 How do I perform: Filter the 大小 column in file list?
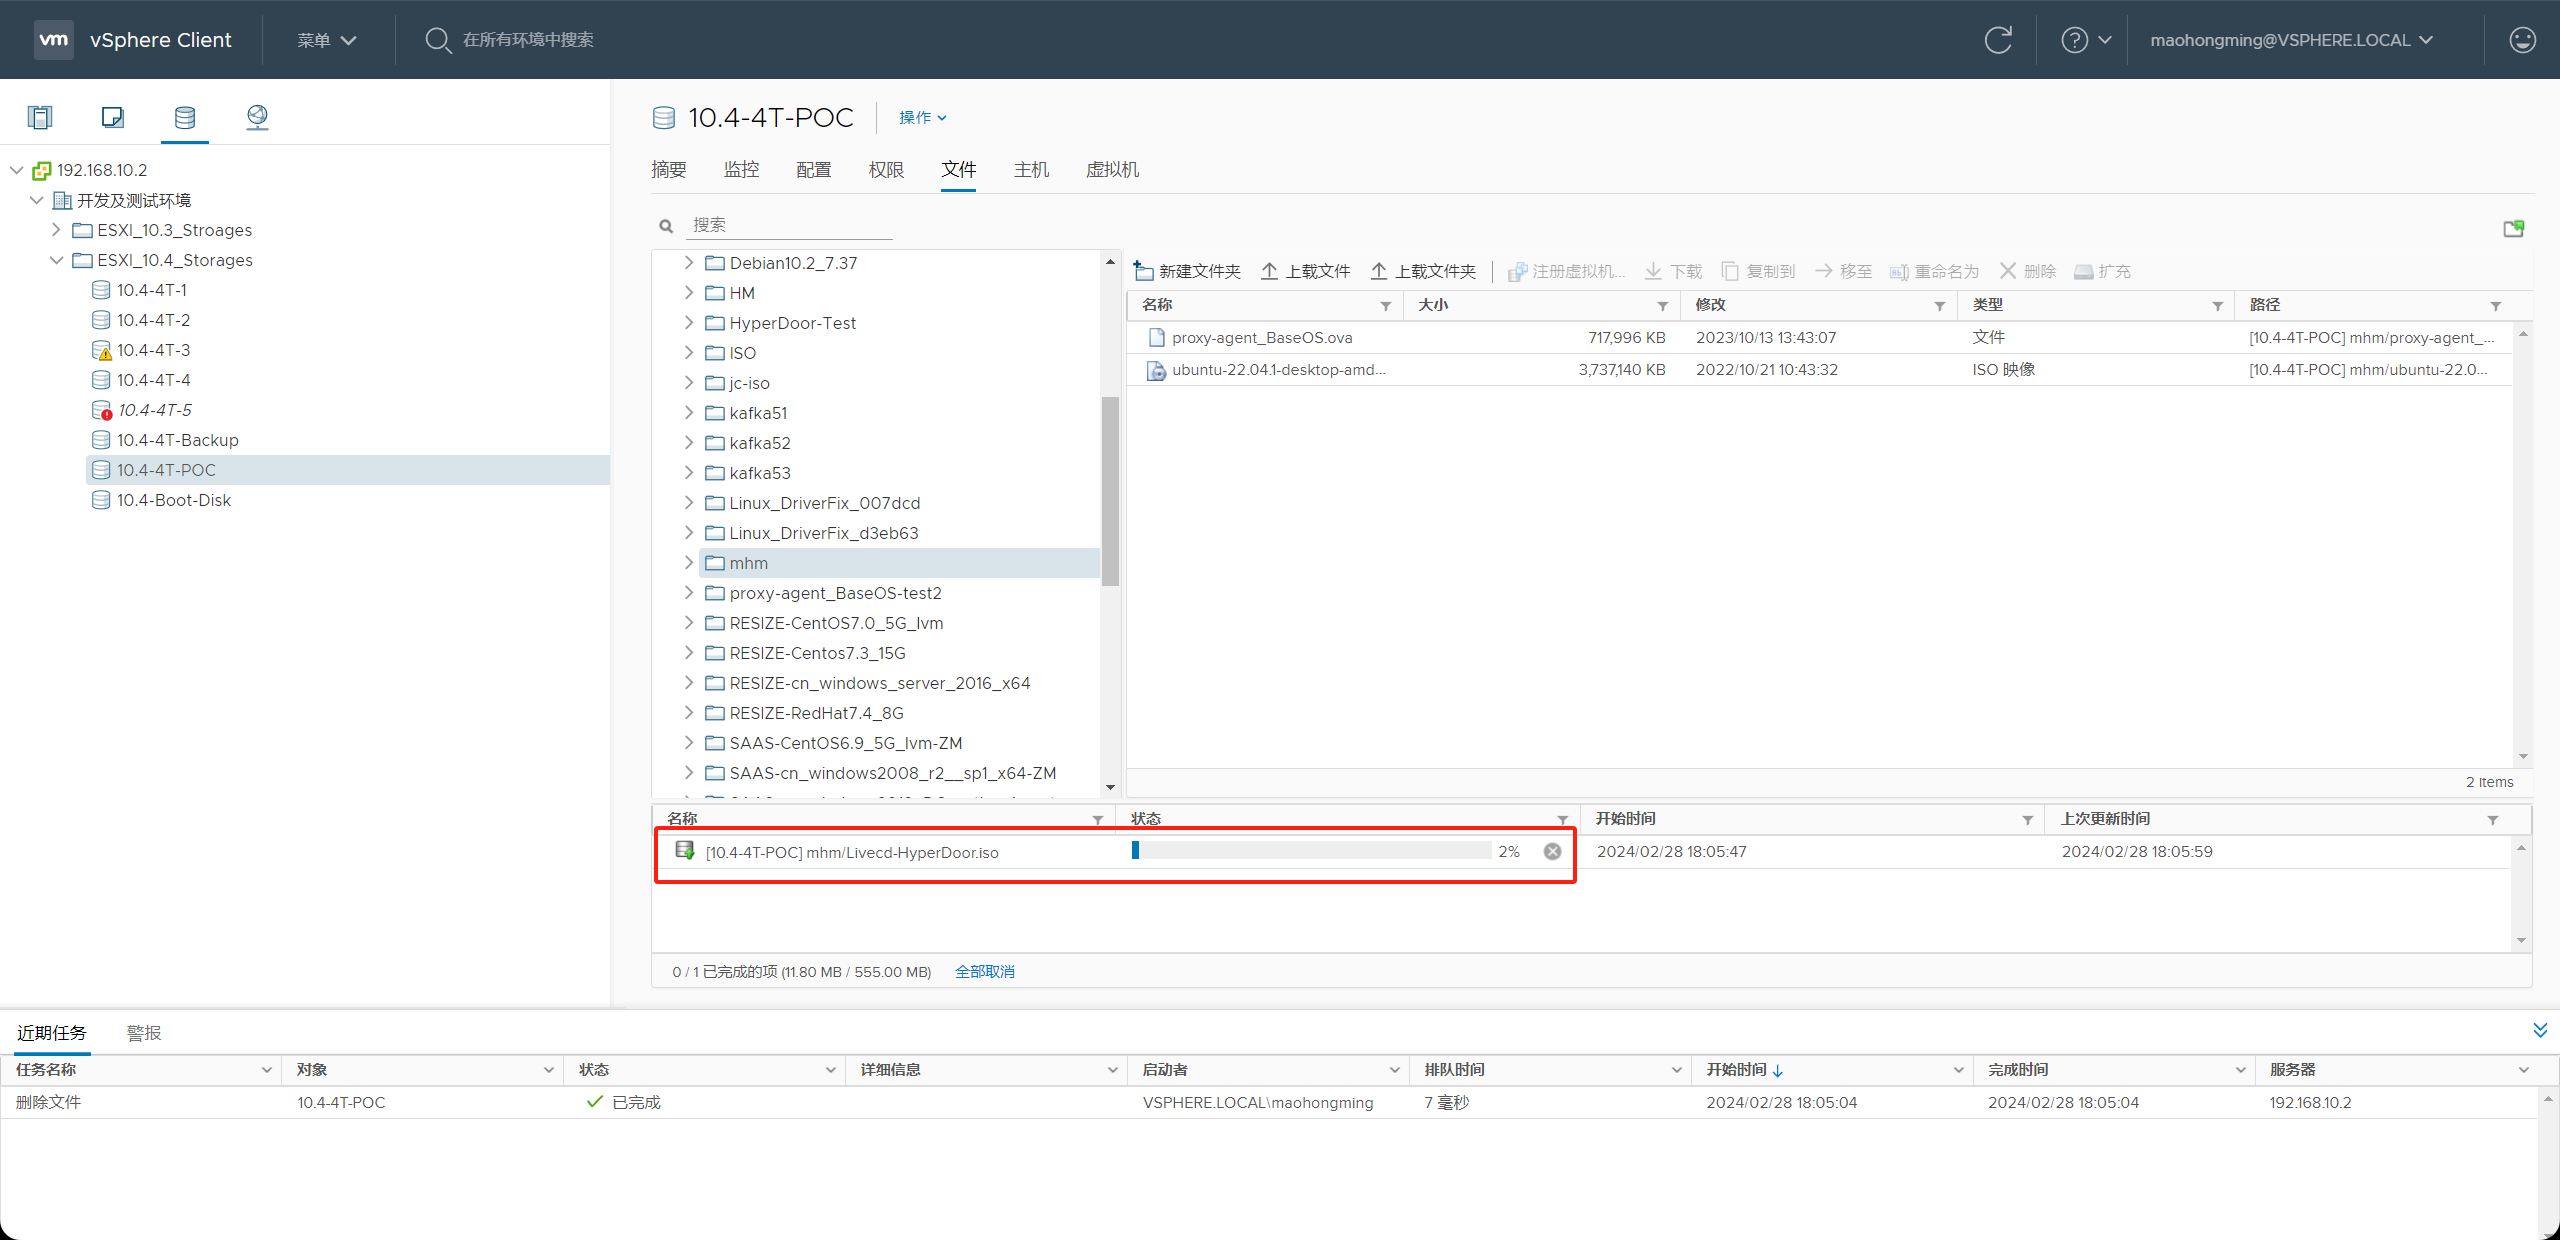(x=1663, y=306)
